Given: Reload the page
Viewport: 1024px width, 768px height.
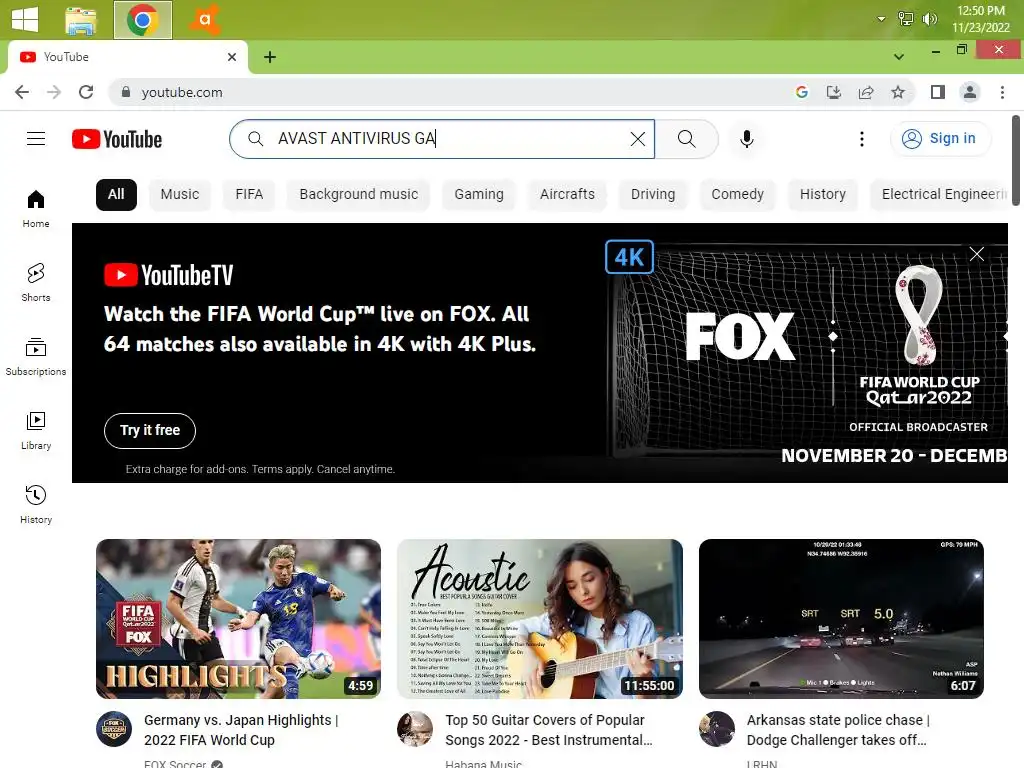Looking at the screenshot, I should click(86, 92).
